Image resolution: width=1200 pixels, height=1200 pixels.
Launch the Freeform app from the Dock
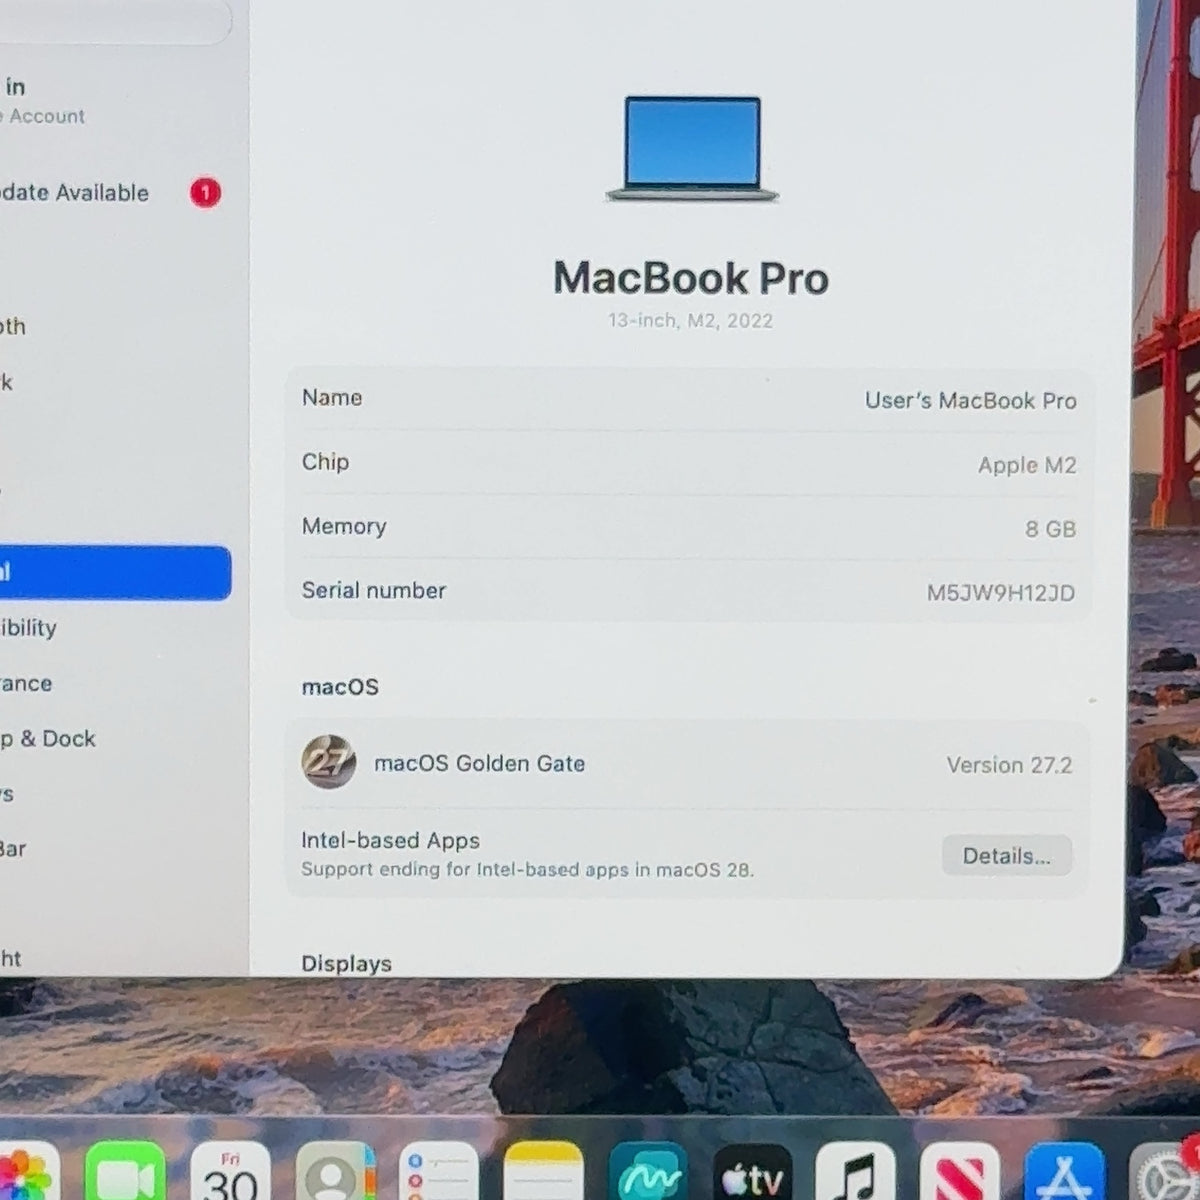(648, 1172)
